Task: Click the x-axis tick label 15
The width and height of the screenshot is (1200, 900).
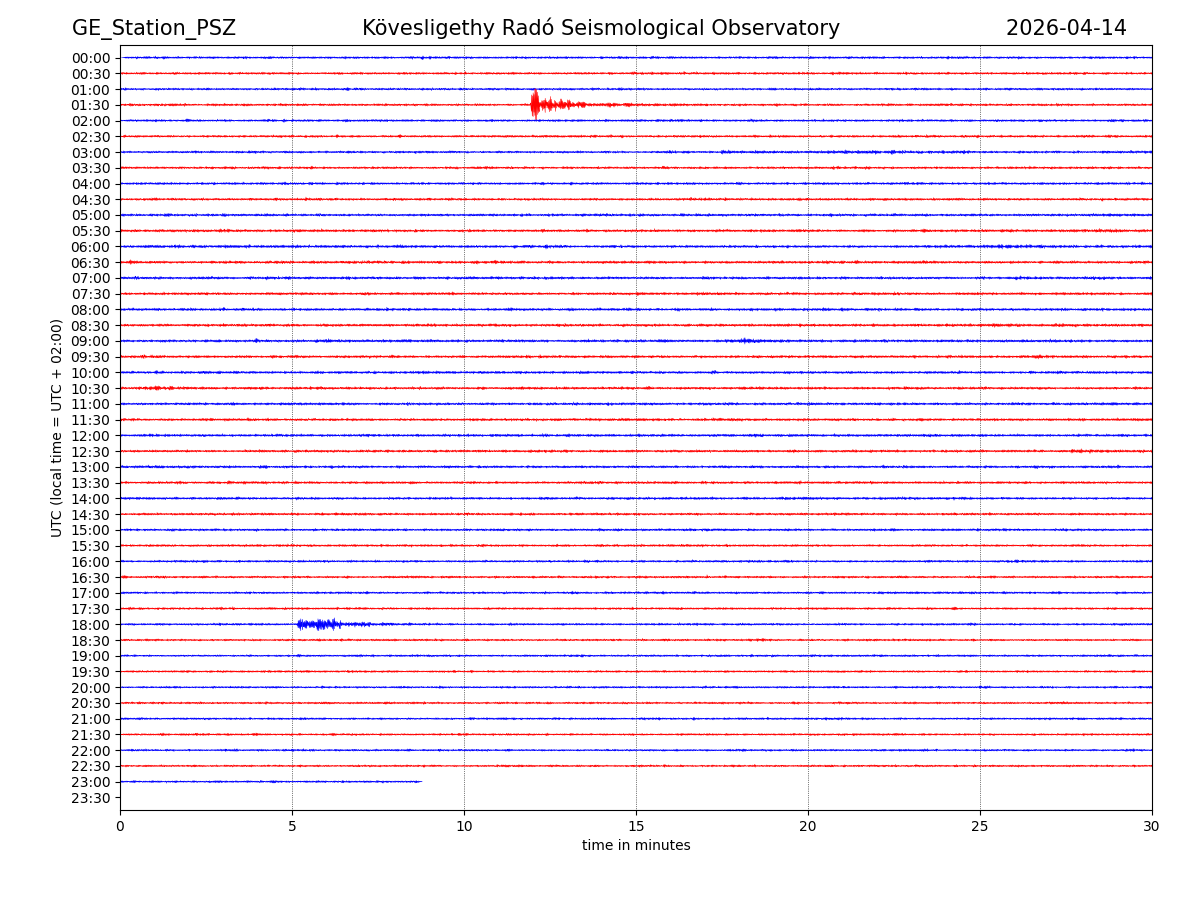Action: pos(636,827)
